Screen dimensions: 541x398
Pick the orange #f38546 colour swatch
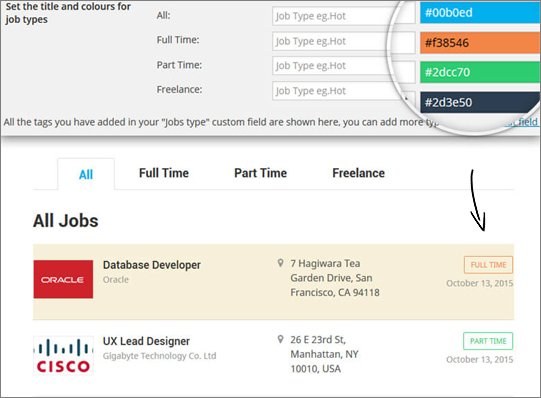coord(480,43)
